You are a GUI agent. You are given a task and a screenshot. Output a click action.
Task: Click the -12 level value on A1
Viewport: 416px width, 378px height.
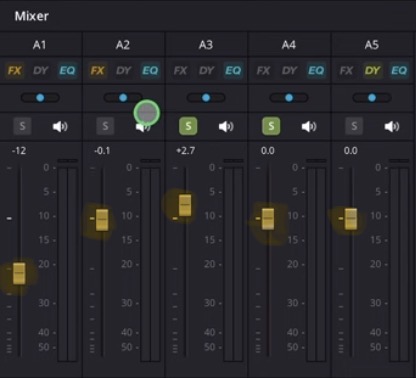point(19,151)
